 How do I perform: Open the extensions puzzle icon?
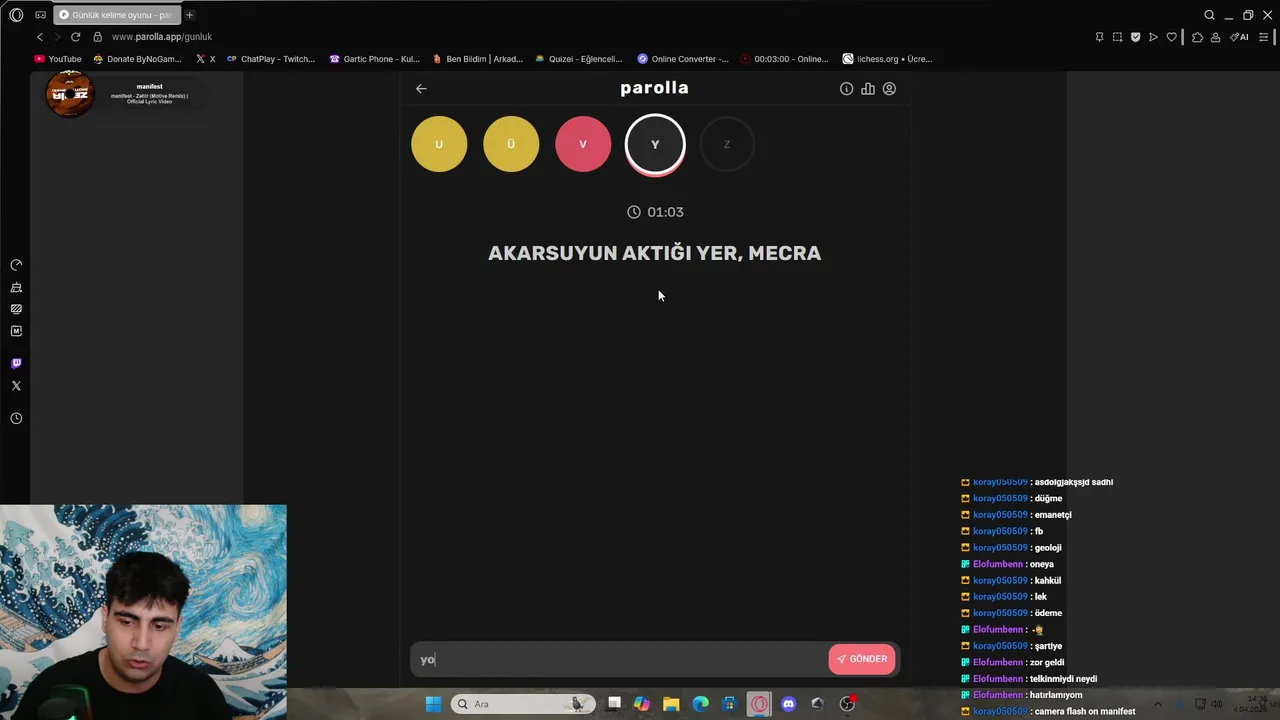click(x=1197, y=37)
